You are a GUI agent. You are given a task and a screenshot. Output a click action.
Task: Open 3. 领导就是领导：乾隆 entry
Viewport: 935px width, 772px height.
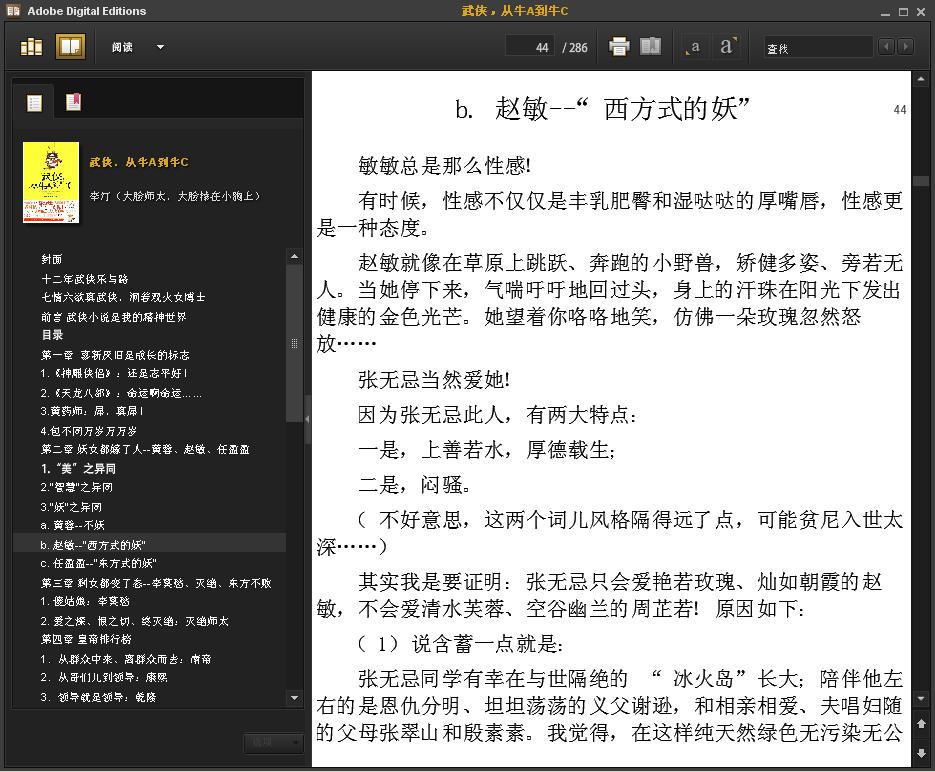98,696
